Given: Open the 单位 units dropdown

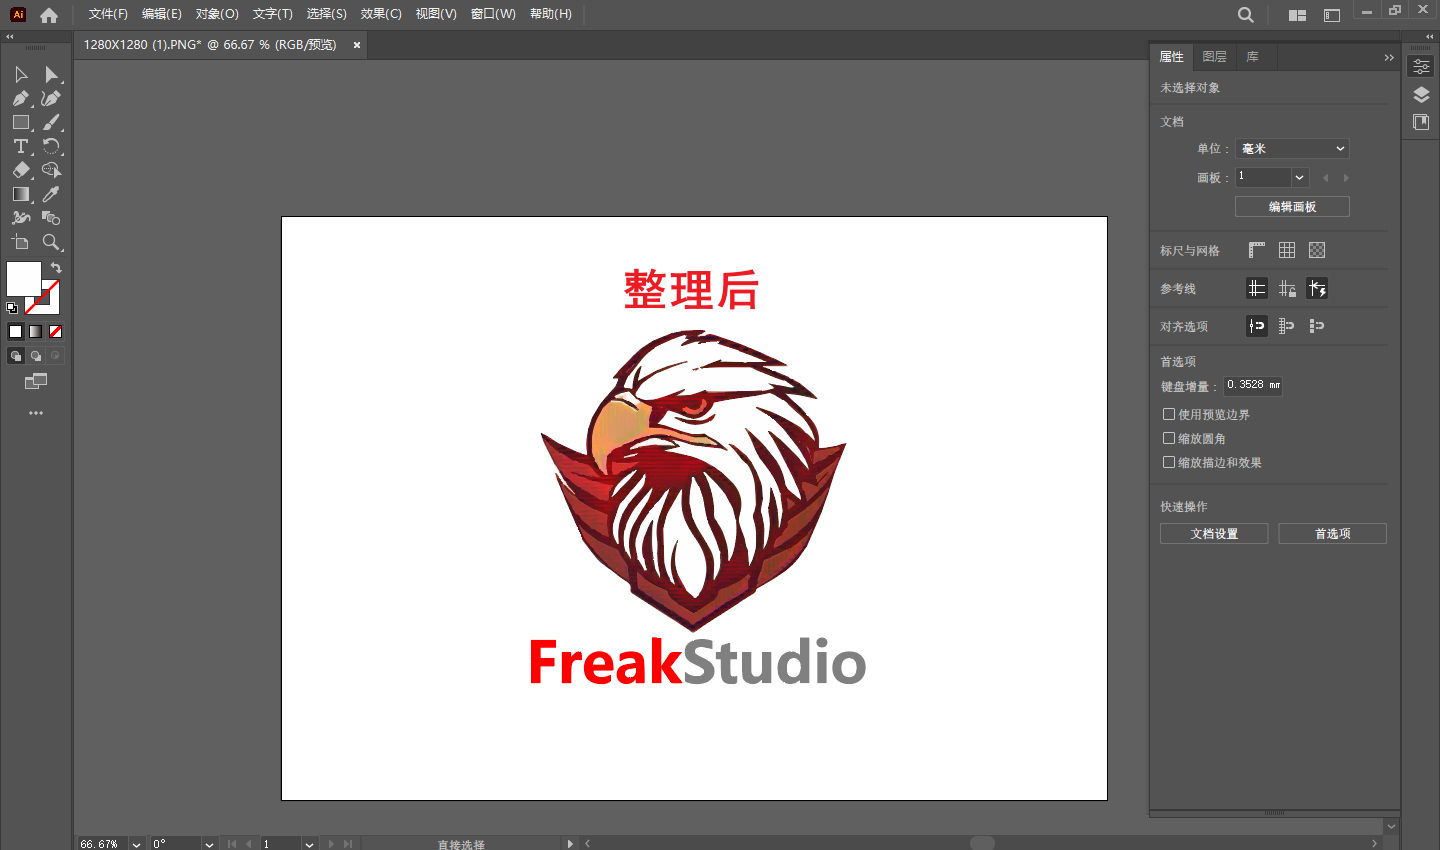Looking at the screenshot, I should point(1292,148).
